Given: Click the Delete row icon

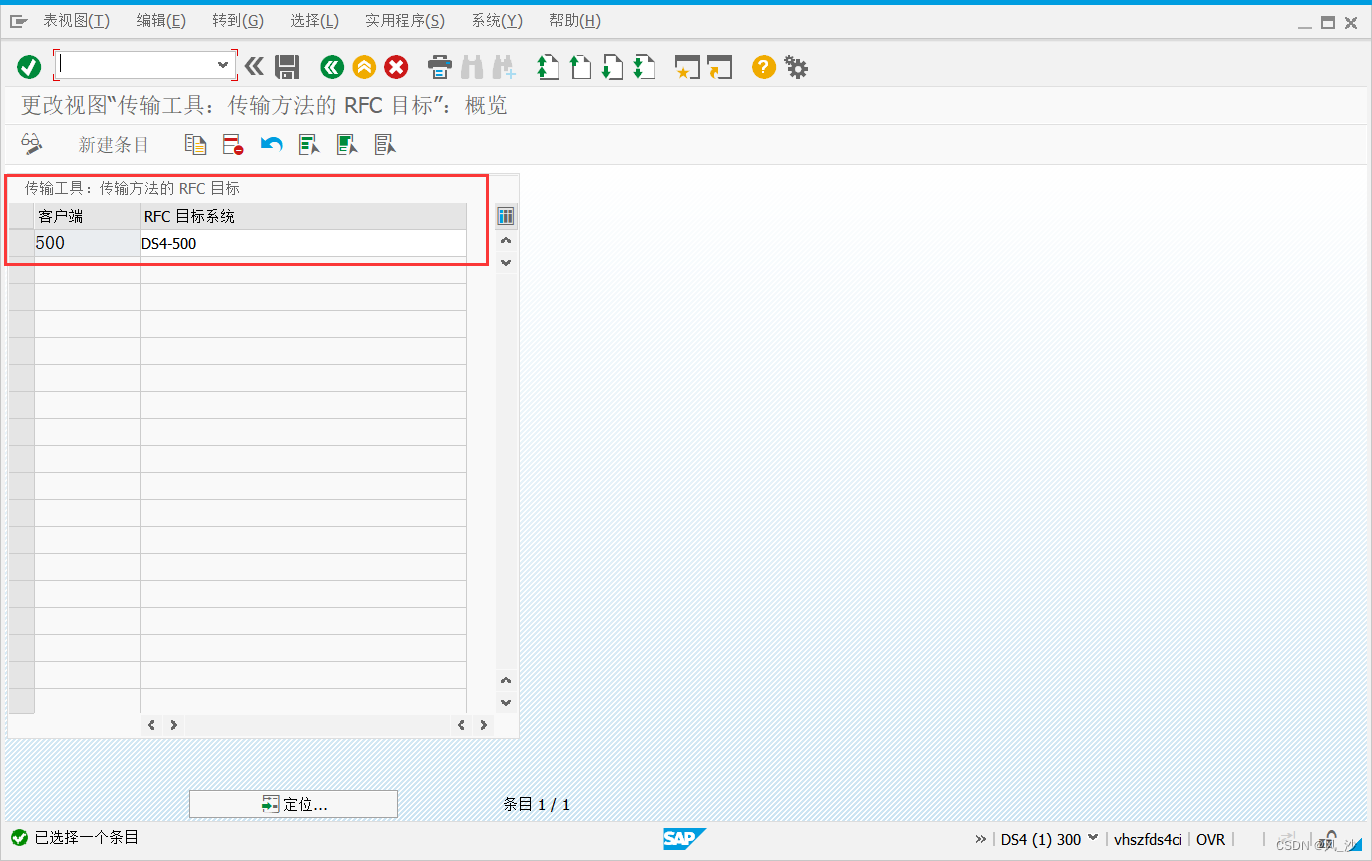Looking at the screenshot, I should (233, 145).
